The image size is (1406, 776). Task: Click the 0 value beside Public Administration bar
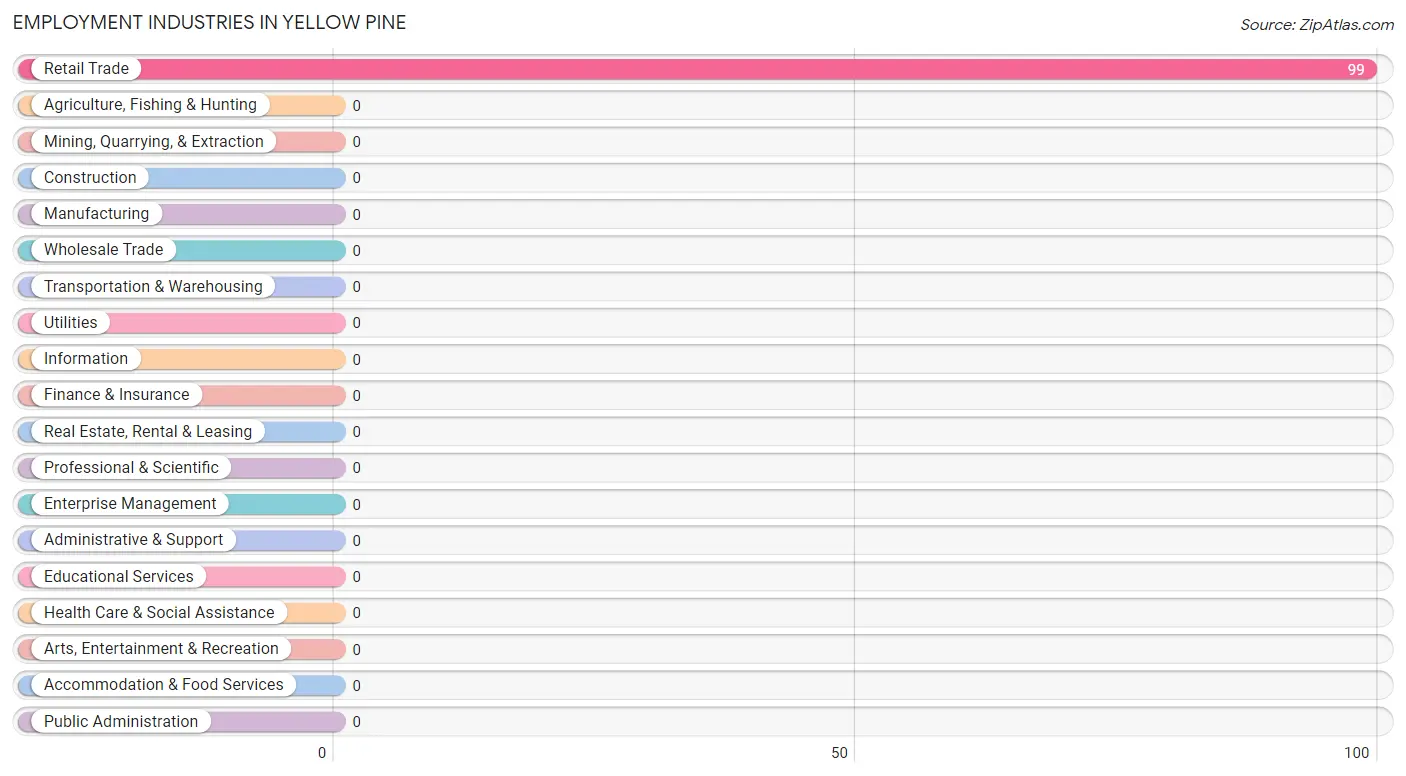pyautogui.click(x=356, y=723)
